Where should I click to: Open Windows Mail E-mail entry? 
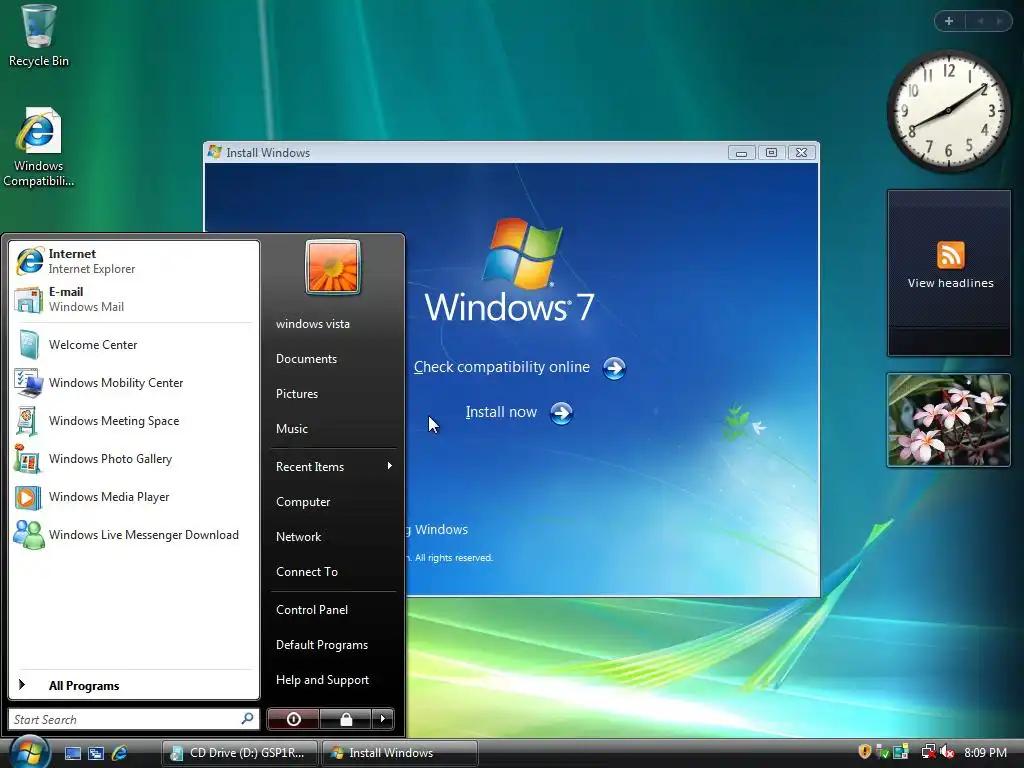[133, 299]
